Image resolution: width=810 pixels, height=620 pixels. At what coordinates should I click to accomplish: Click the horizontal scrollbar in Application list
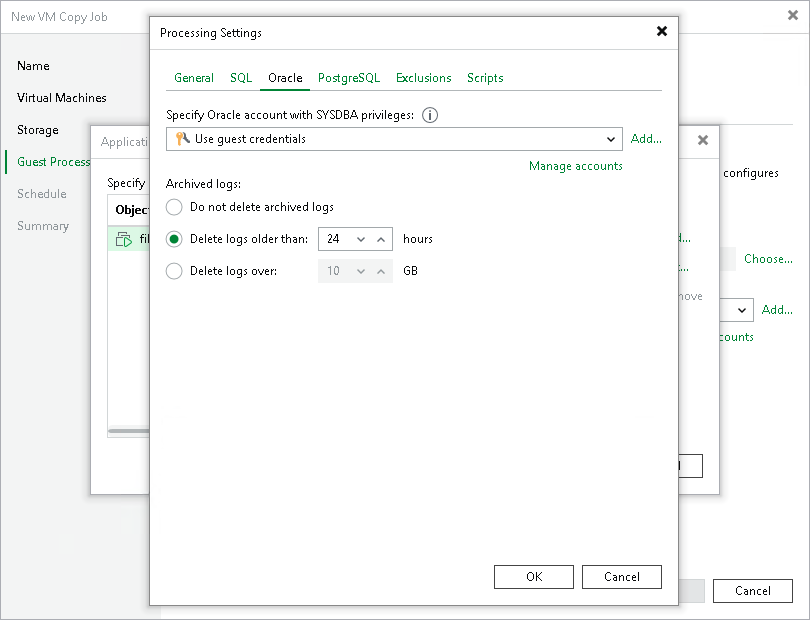129,431
